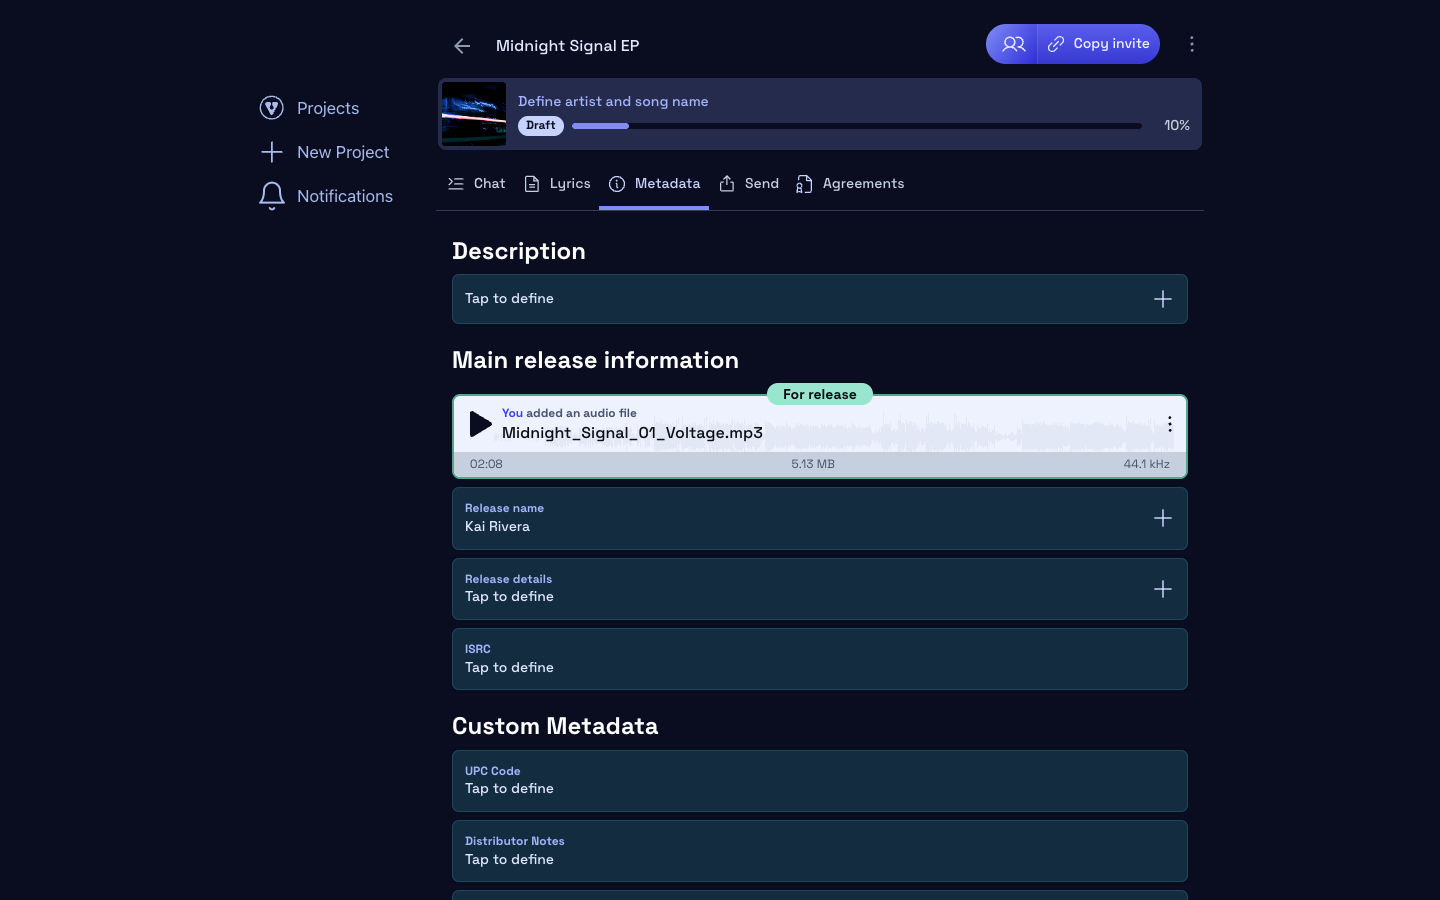Click the 5.13 MB file size text
1440x900 pixels.
click(x=813, y=464)
